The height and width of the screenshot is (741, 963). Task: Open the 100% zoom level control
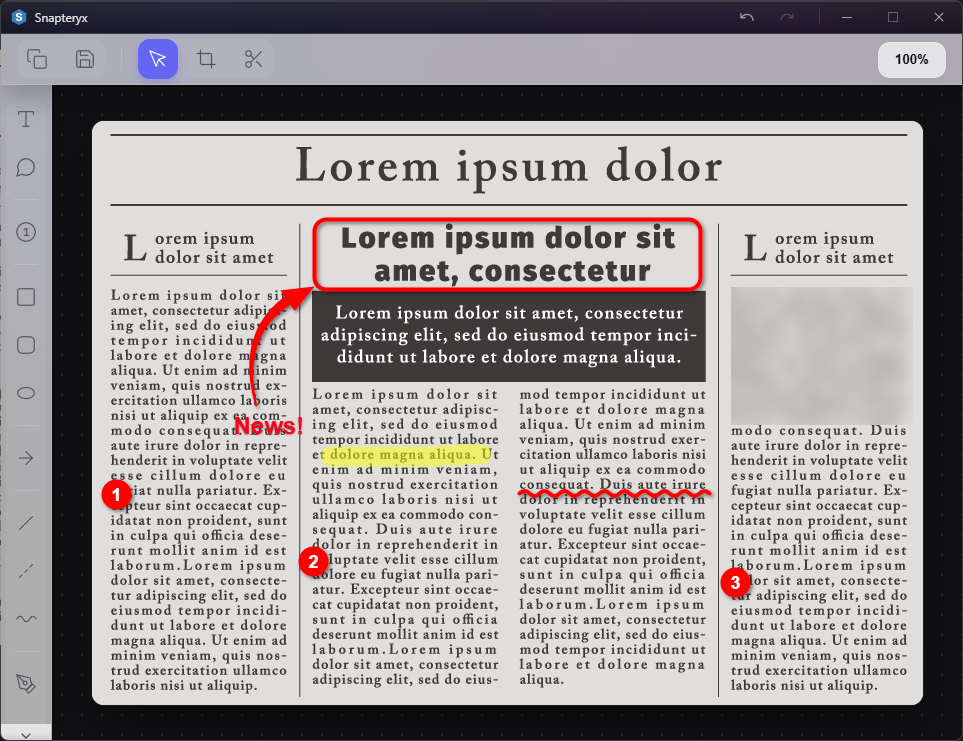(911, 59)
